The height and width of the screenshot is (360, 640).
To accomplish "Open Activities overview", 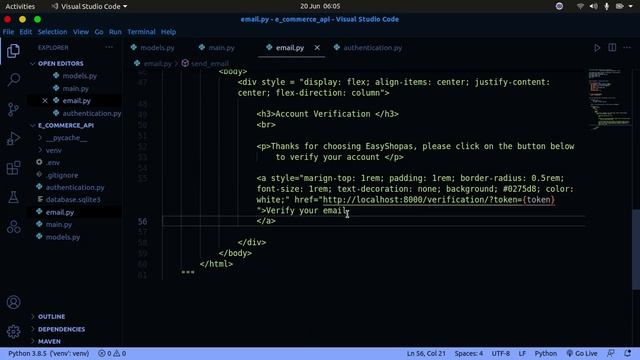I will click(20, 6).
